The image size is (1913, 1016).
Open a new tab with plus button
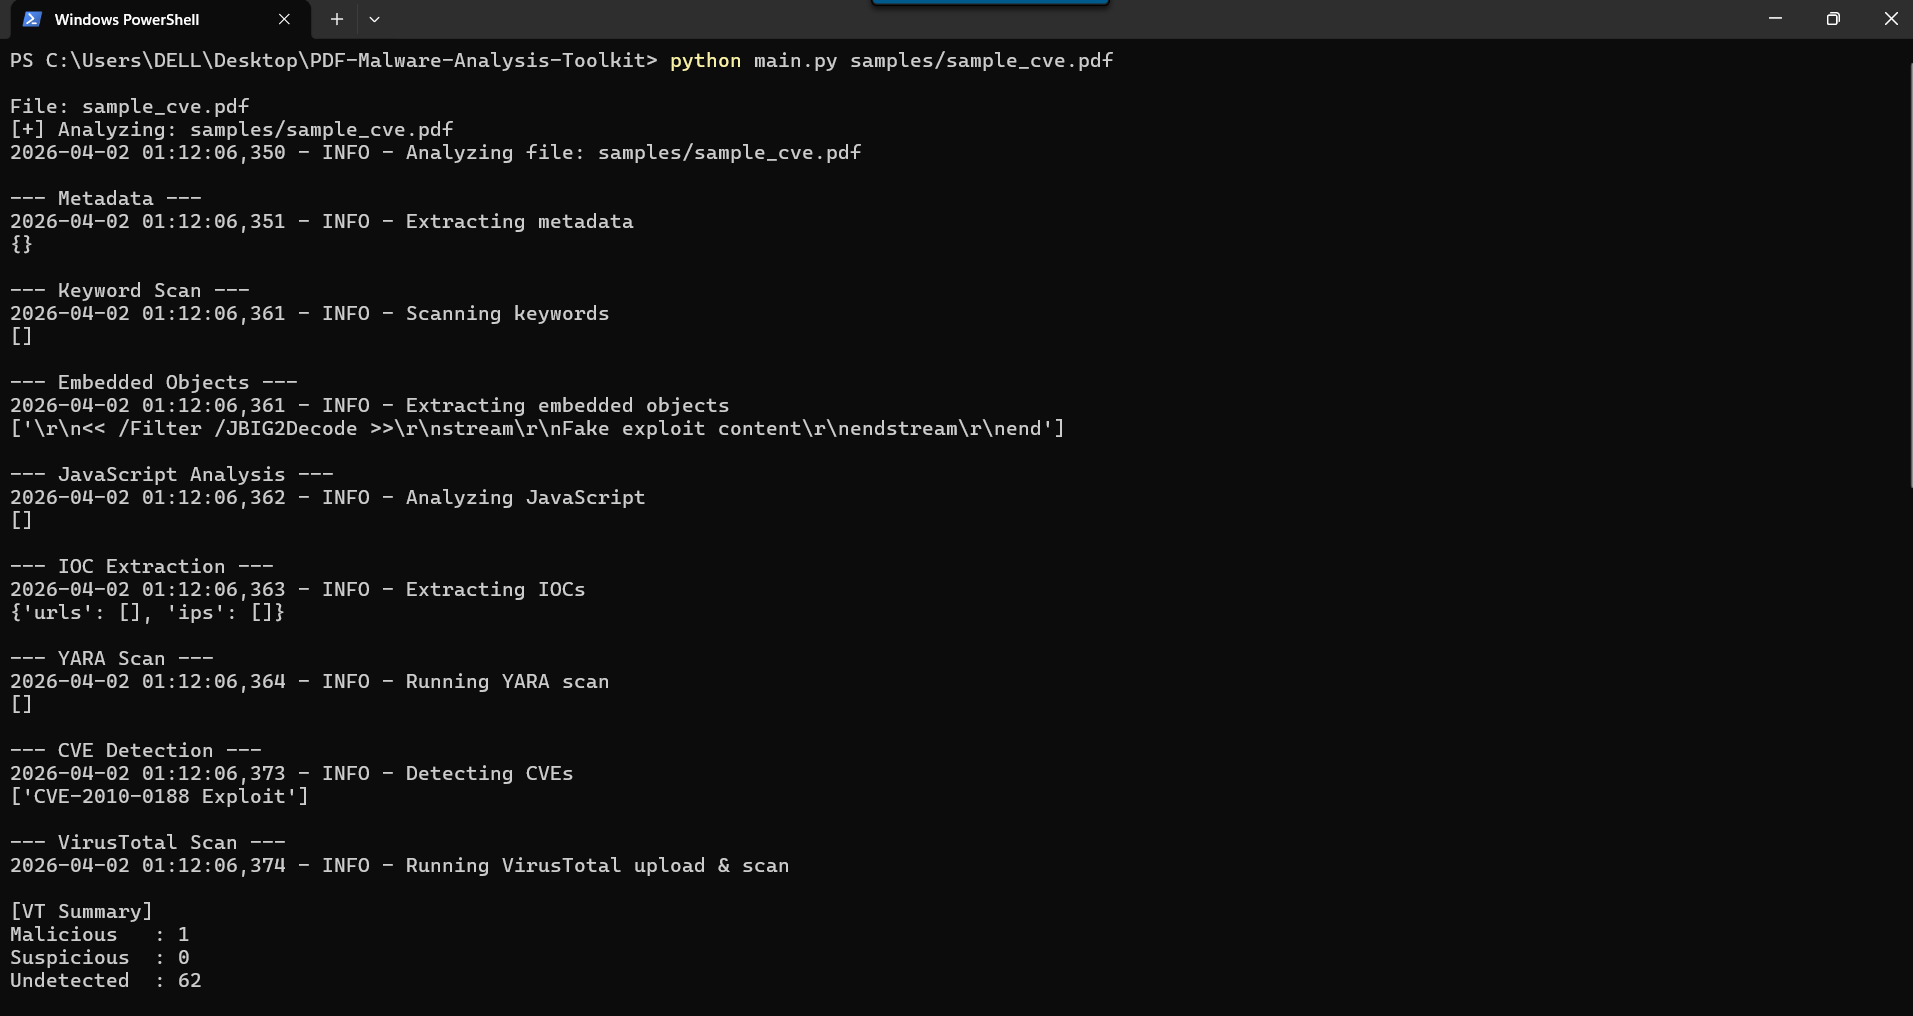pos(337,19)
